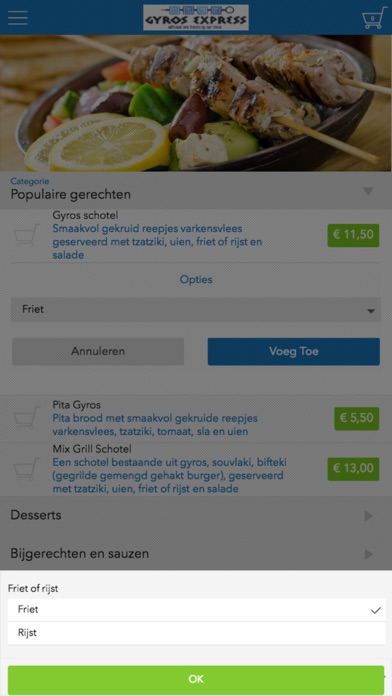Tap cart icon beside Pita Gyros
This screenshot has height=696, width=392.
(x=26, y=418)
